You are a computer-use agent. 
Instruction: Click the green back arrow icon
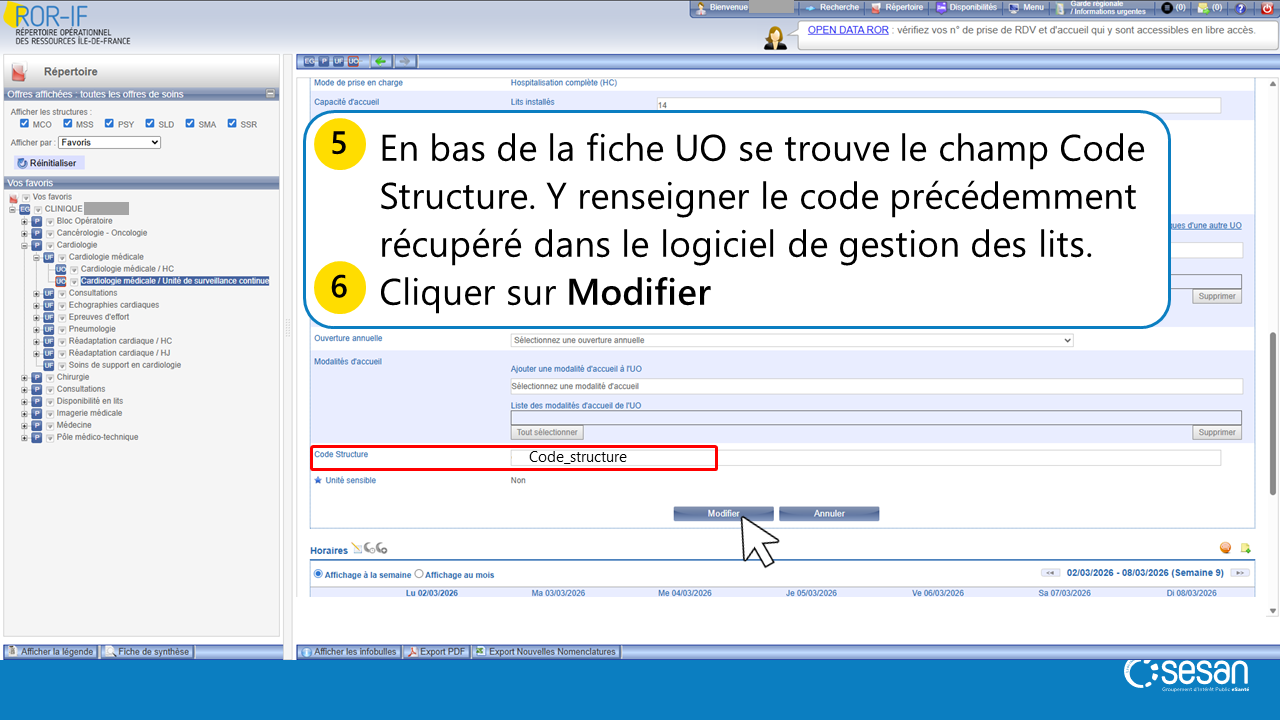[x=380, y=61]
